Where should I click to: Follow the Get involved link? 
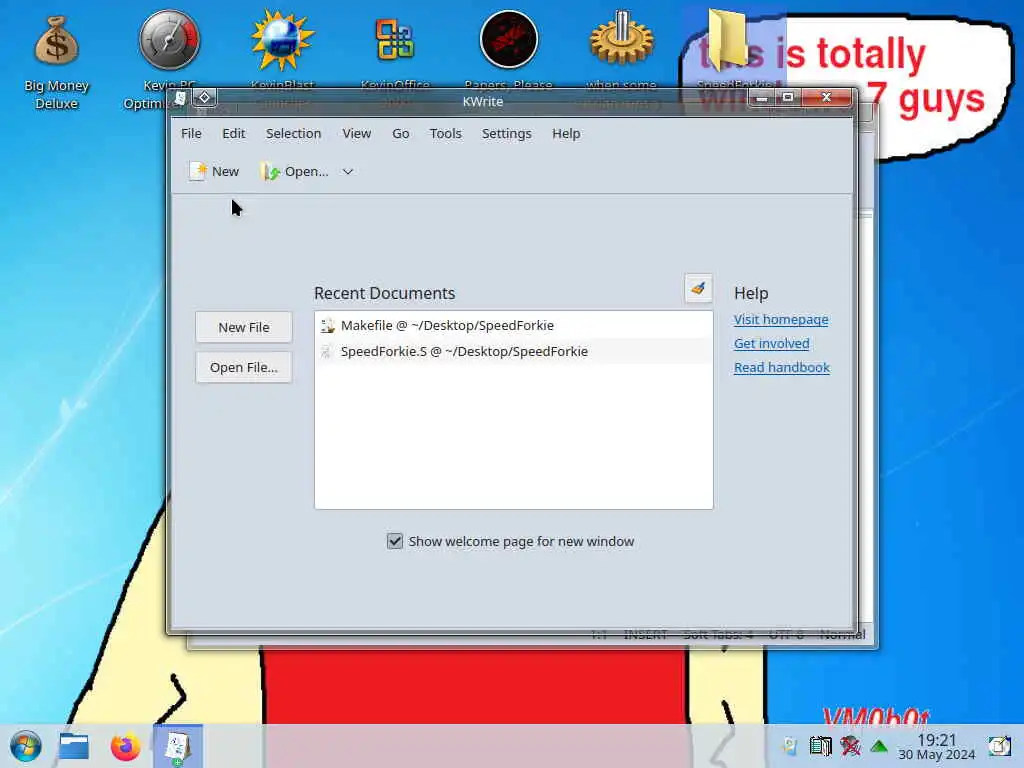coord(771,344)
